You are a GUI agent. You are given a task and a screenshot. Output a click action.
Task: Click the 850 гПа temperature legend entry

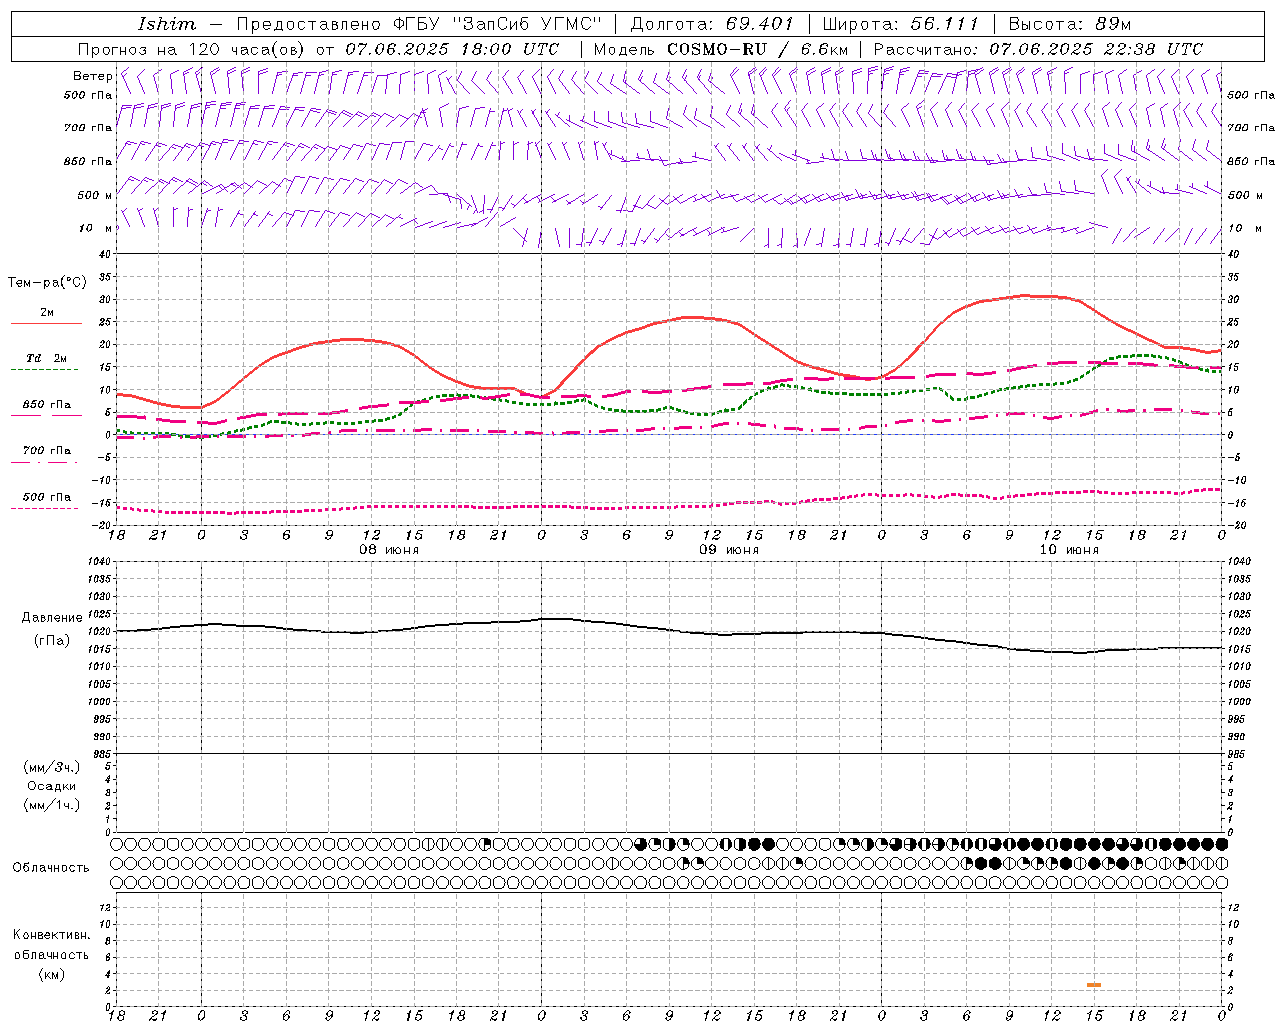(46, 405)
